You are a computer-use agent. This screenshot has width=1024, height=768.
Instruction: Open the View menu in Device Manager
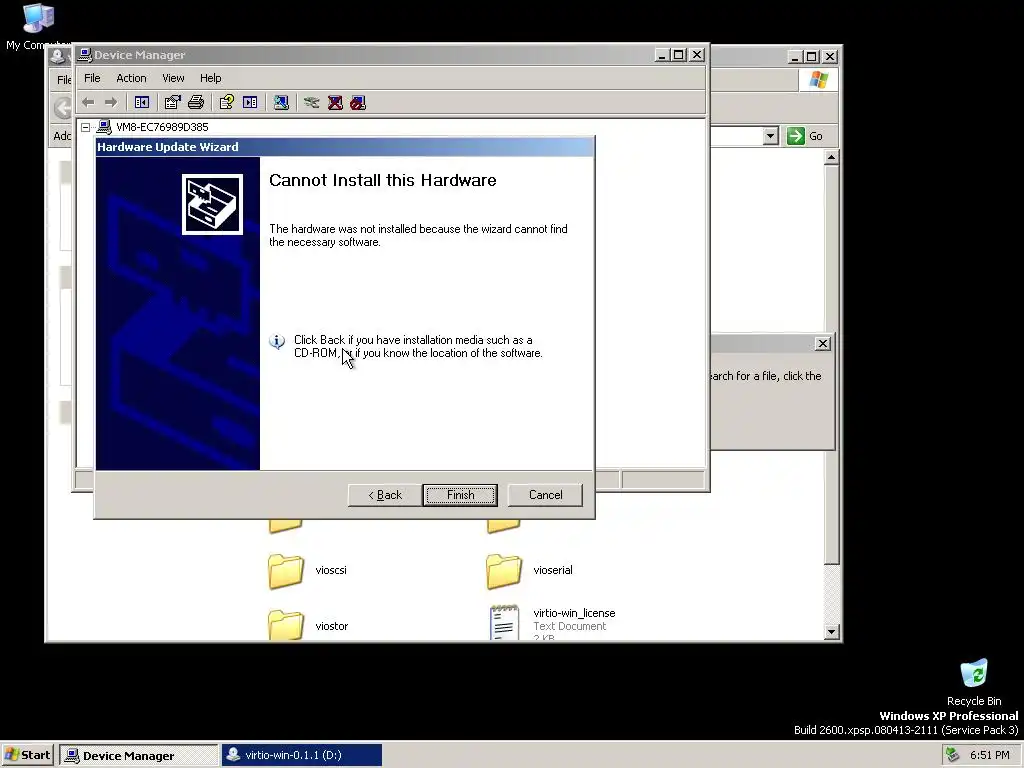(x=173, y=78)
